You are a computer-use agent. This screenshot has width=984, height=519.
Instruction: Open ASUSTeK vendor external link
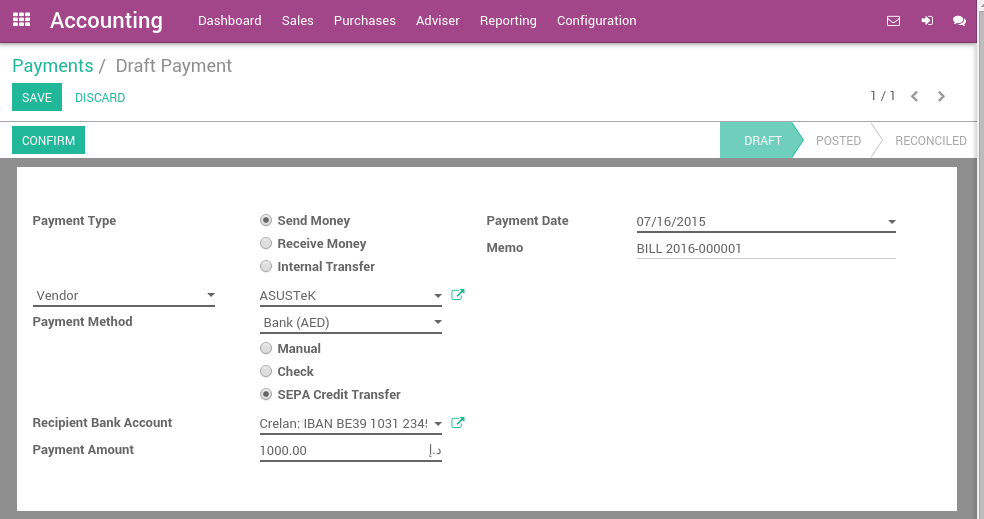point(458,295)
